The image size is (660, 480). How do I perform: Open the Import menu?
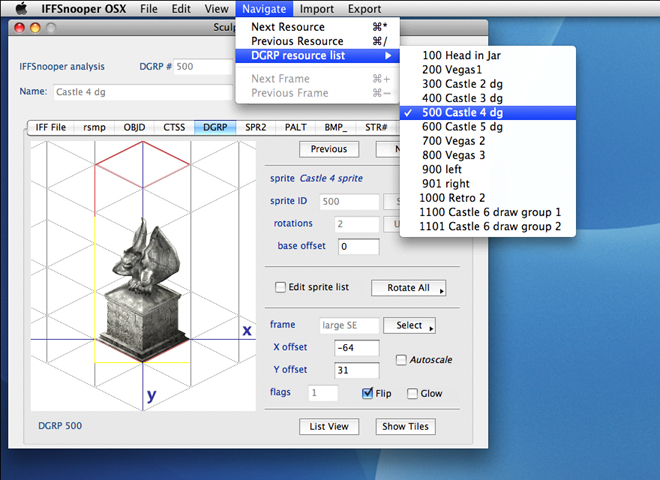tap(317, 8)
